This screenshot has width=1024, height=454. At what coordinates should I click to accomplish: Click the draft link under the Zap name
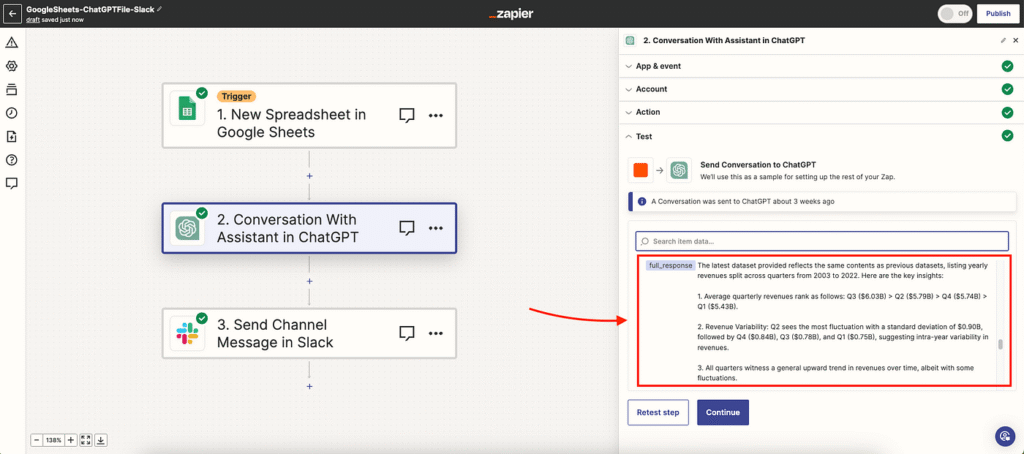(32, 20)
